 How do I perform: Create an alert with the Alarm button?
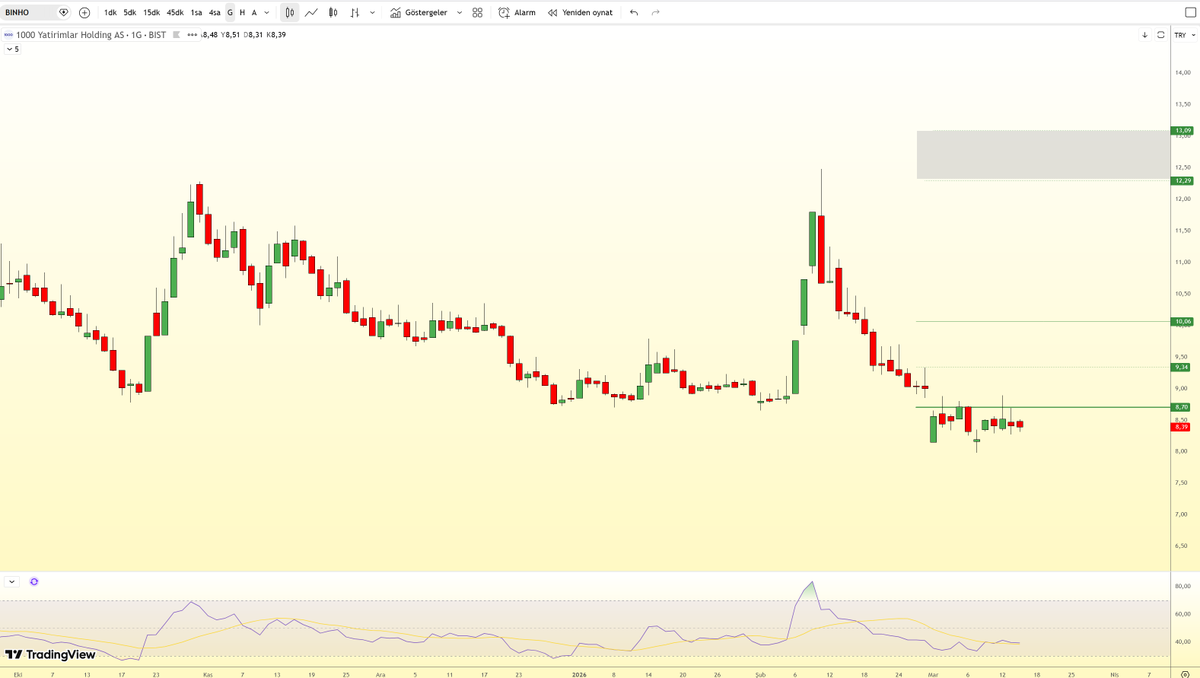pyautogui.click(x=517, y=13)
